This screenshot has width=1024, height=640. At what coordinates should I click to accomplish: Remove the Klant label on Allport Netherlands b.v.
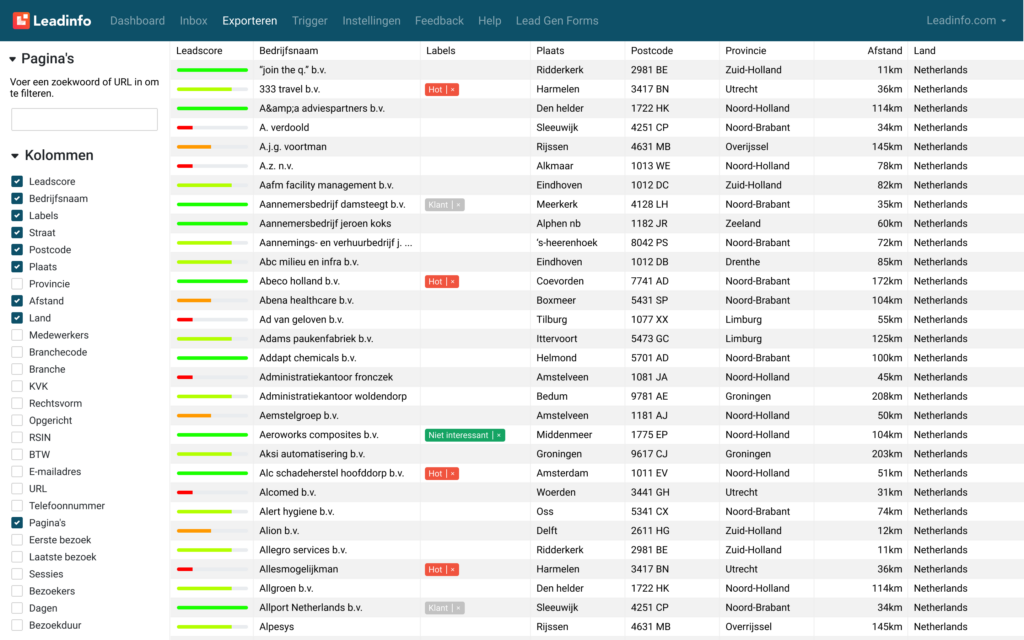click(458, 608)
